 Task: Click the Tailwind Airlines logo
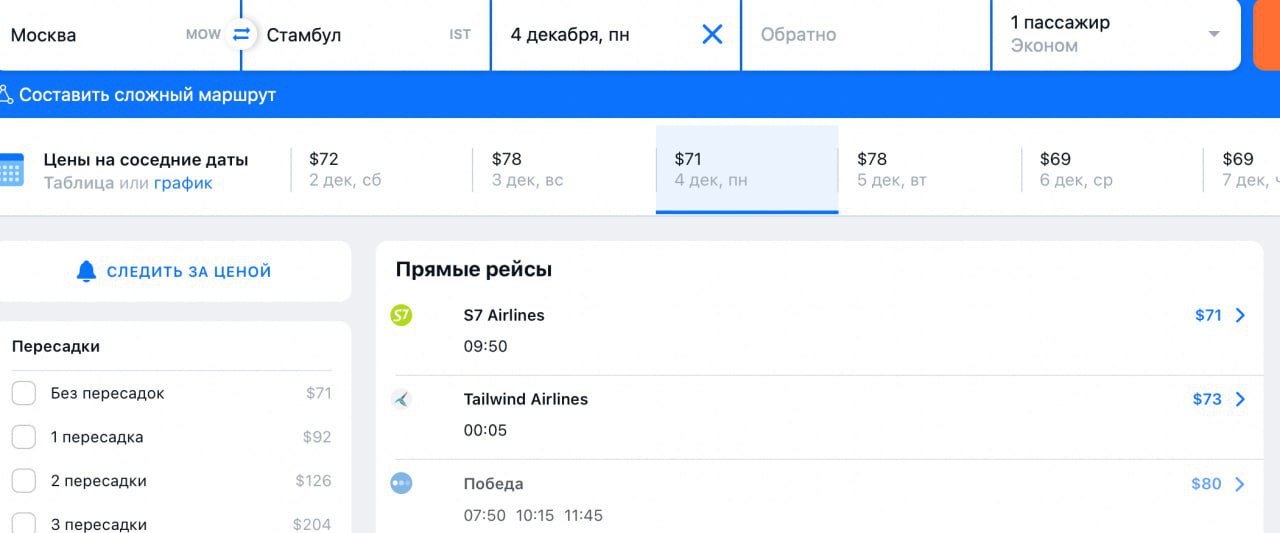tap(401, 400)
